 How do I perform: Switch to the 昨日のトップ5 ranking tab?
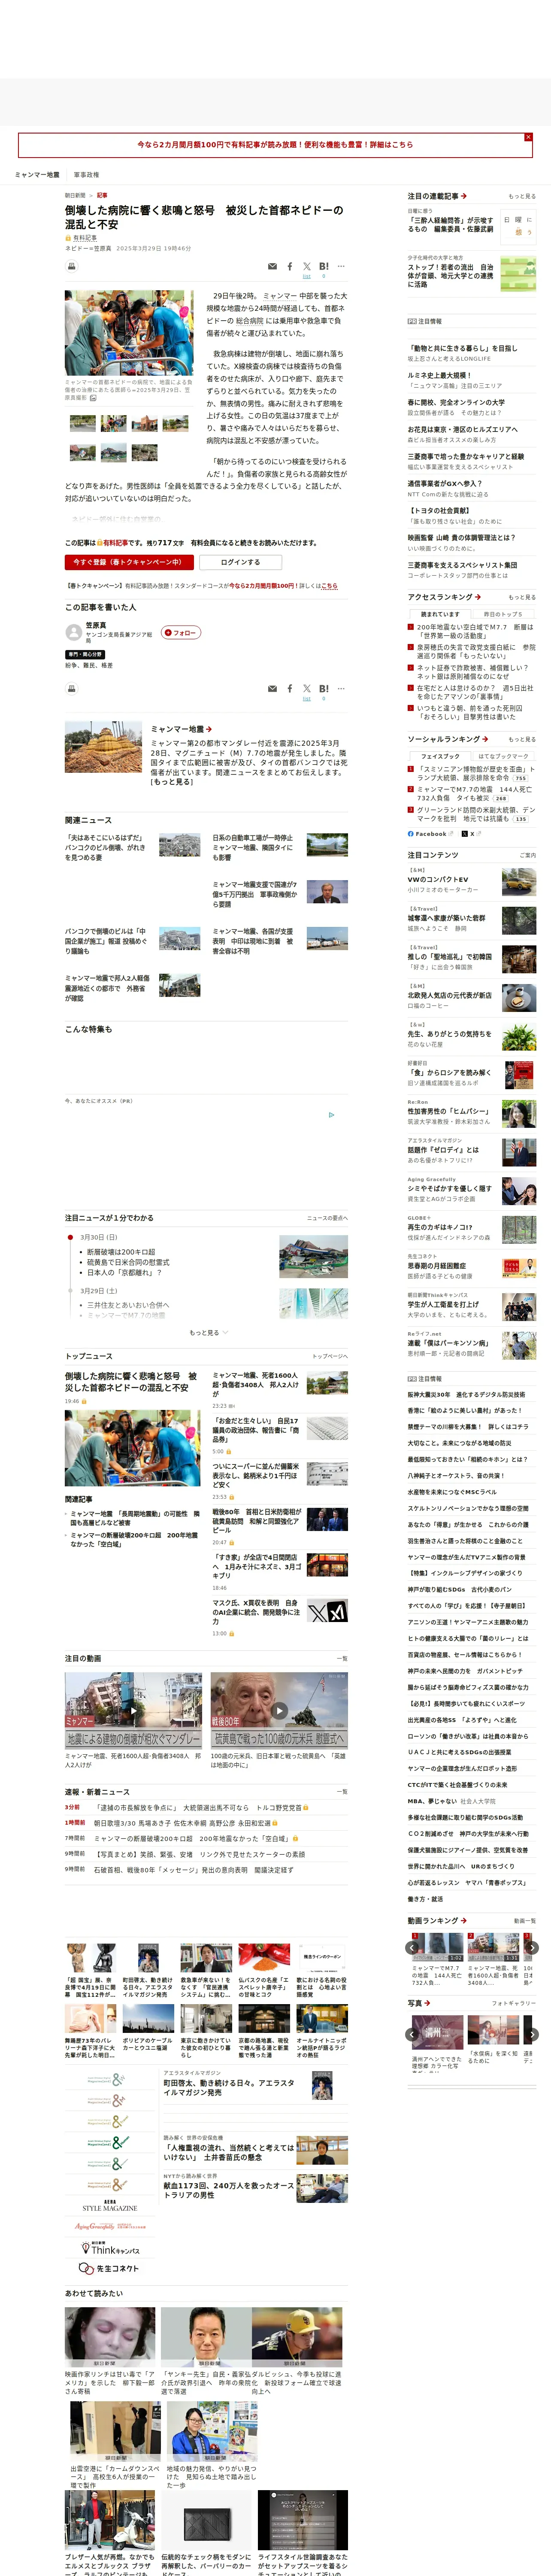[x=503, y=614]
